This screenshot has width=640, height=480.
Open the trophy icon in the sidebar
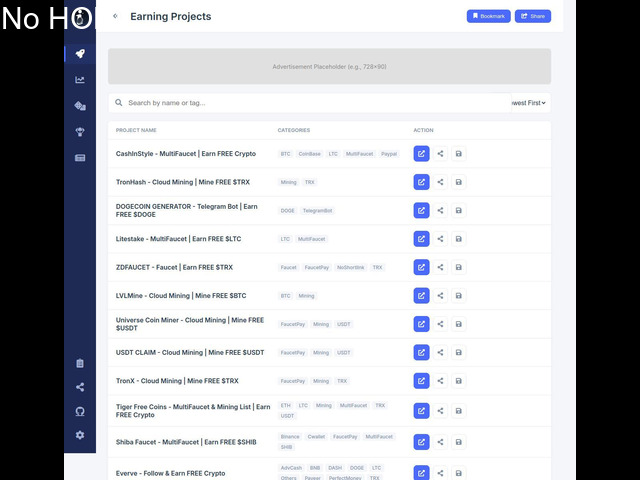tap(80, 132)
